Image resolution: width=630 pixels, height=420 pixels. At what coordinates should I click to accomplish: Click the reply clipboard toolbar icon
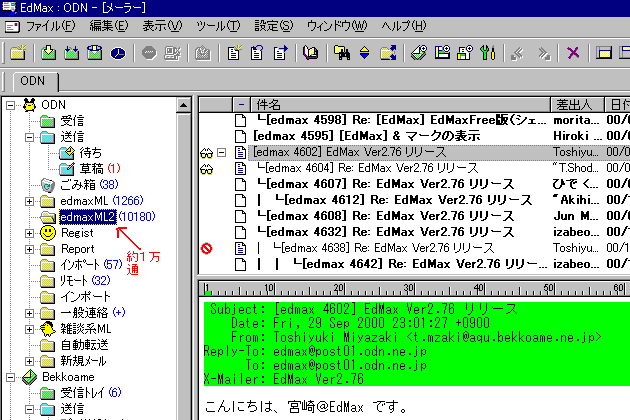tap(257, 53)
